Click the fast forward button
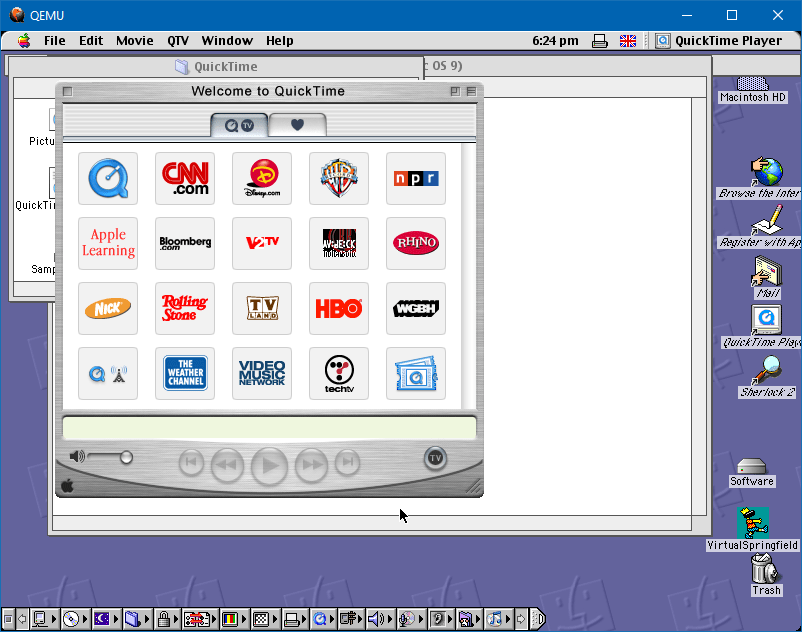This screenshot has width=802, height=632. [311, 464]
